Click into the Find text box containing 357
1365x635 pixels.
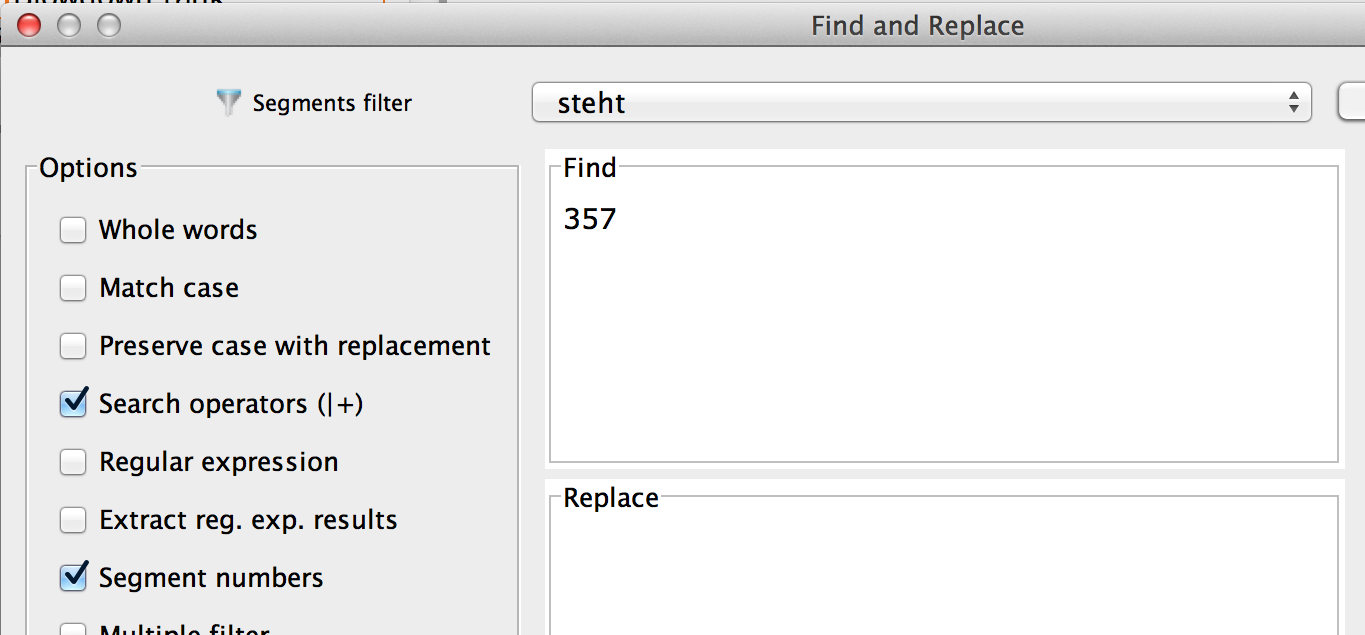click(x=942, y=320)
